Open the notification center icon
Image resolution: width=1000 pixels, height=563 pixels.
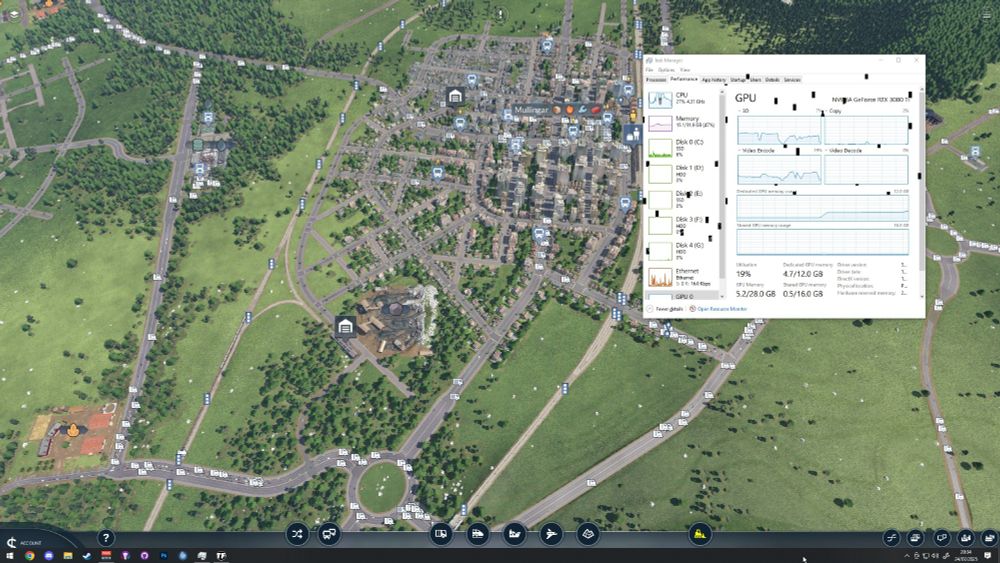[989, 556]
